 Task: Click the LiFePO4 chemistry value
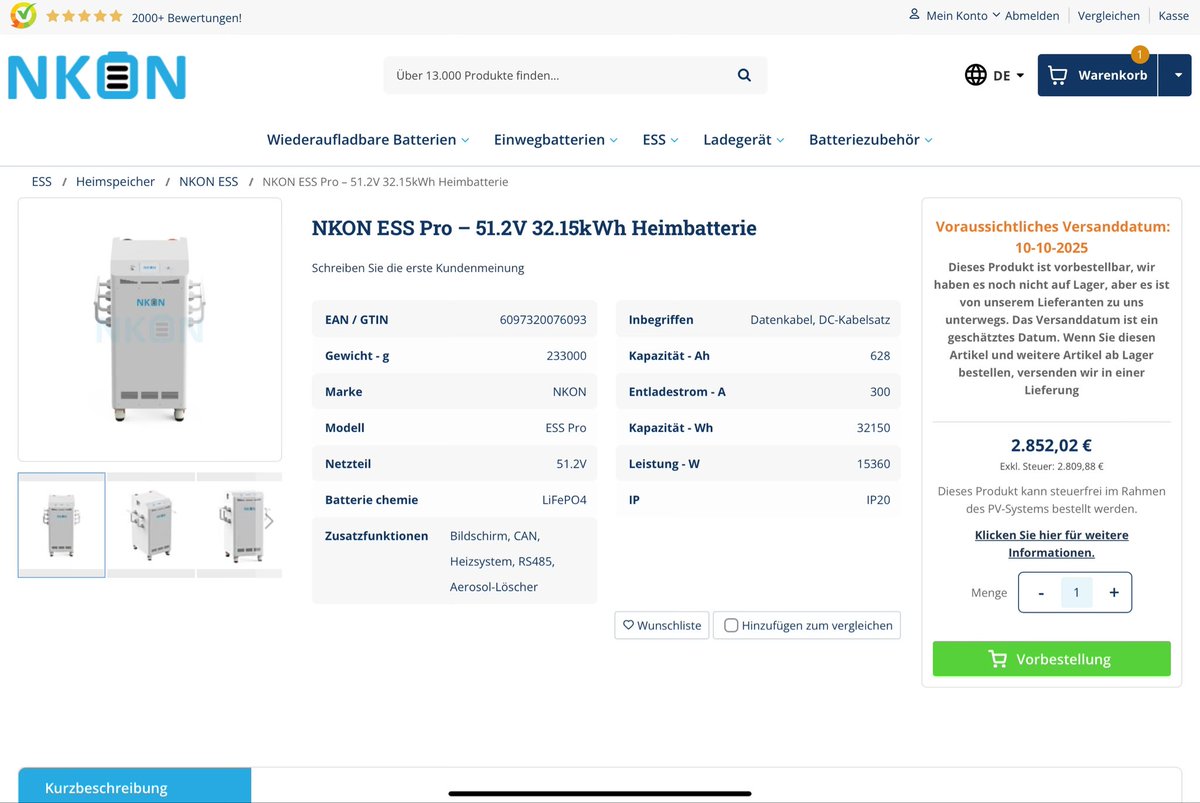click(x=564, y=500)
